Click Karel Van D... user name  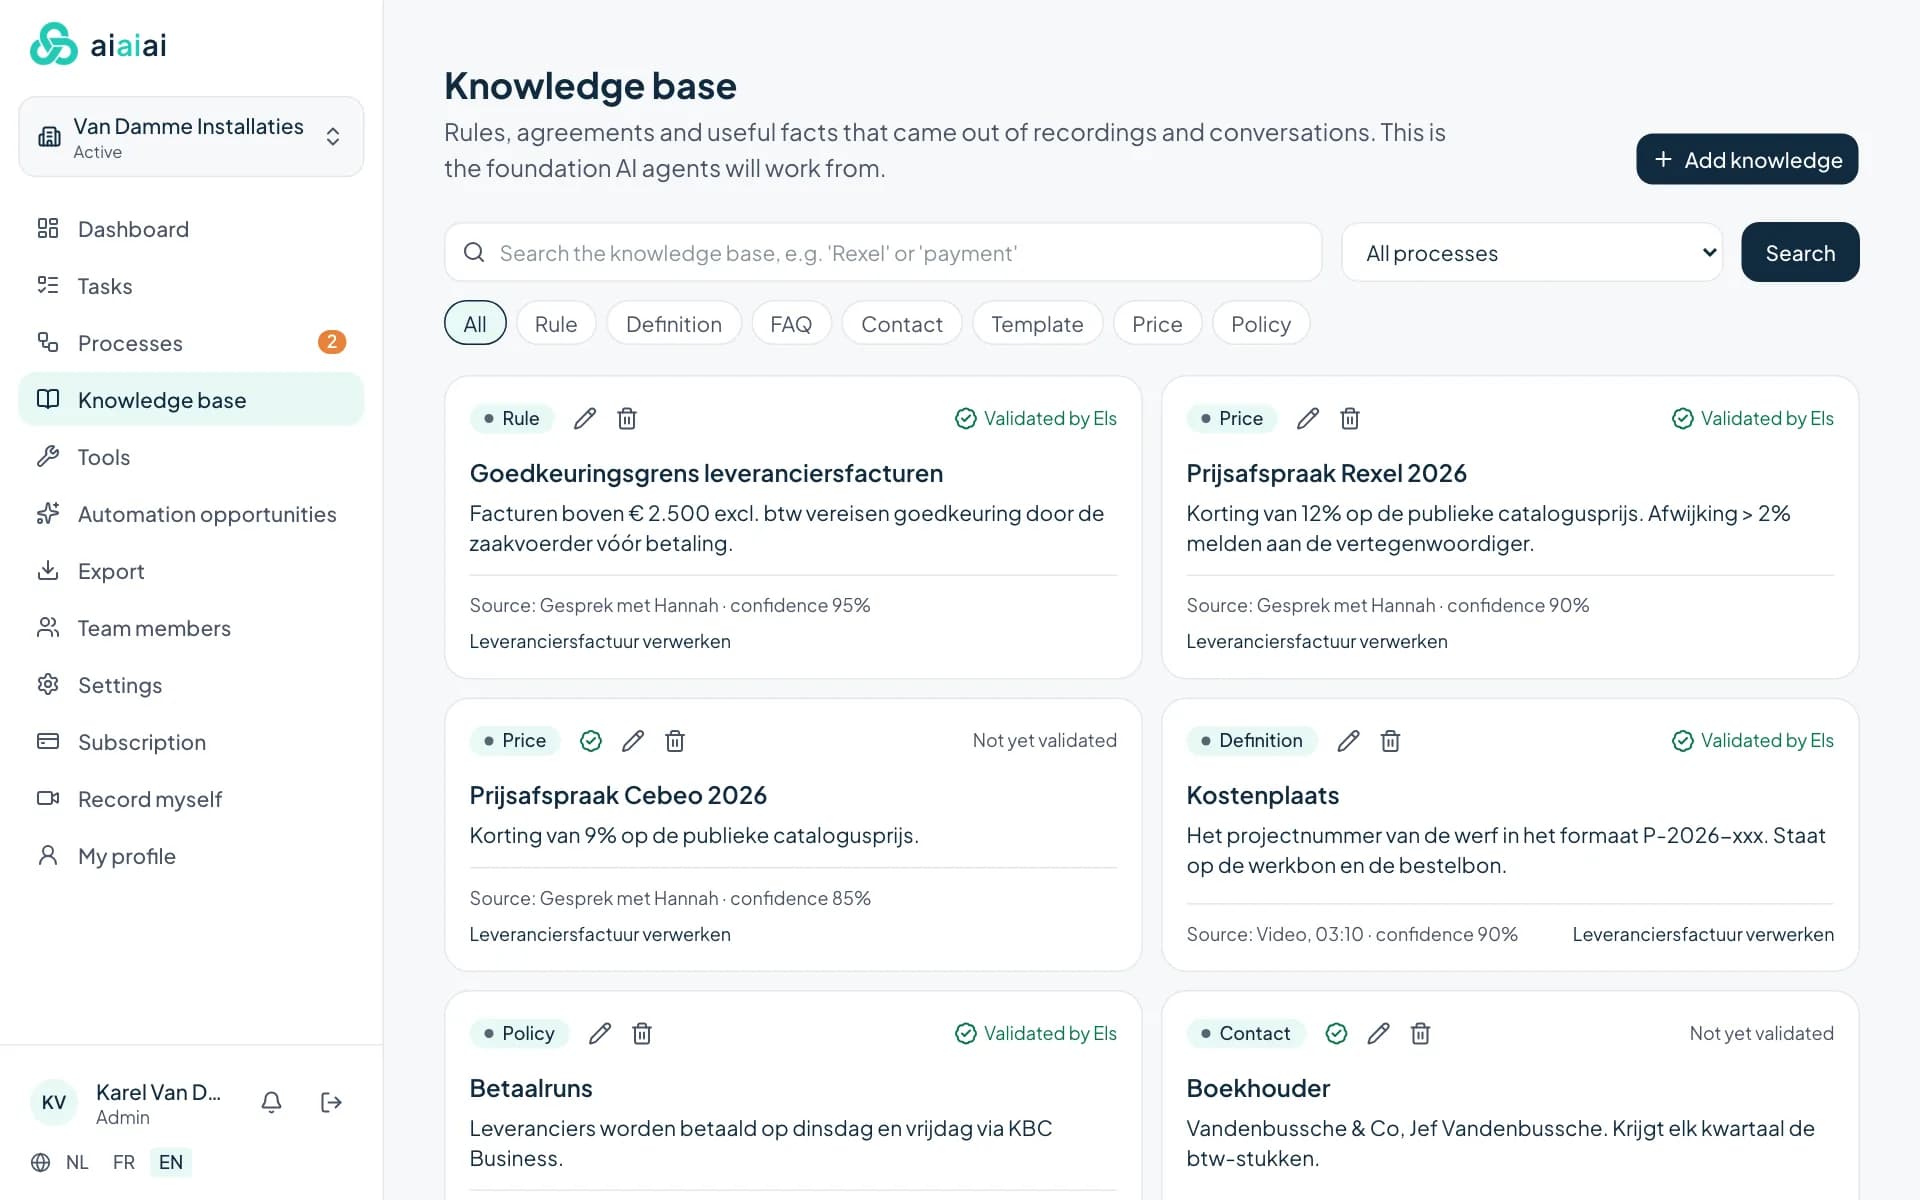[158, 1092]
